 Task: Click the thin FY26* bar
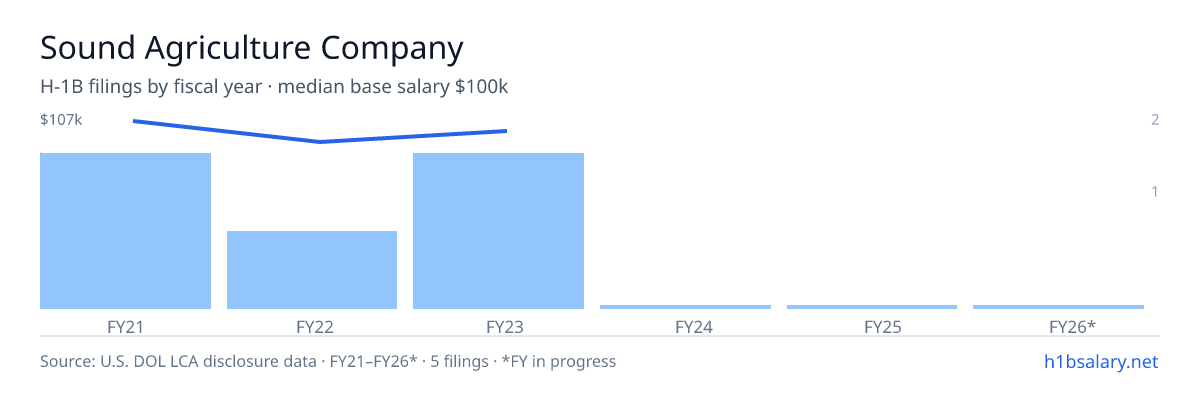pos(1058,307)
